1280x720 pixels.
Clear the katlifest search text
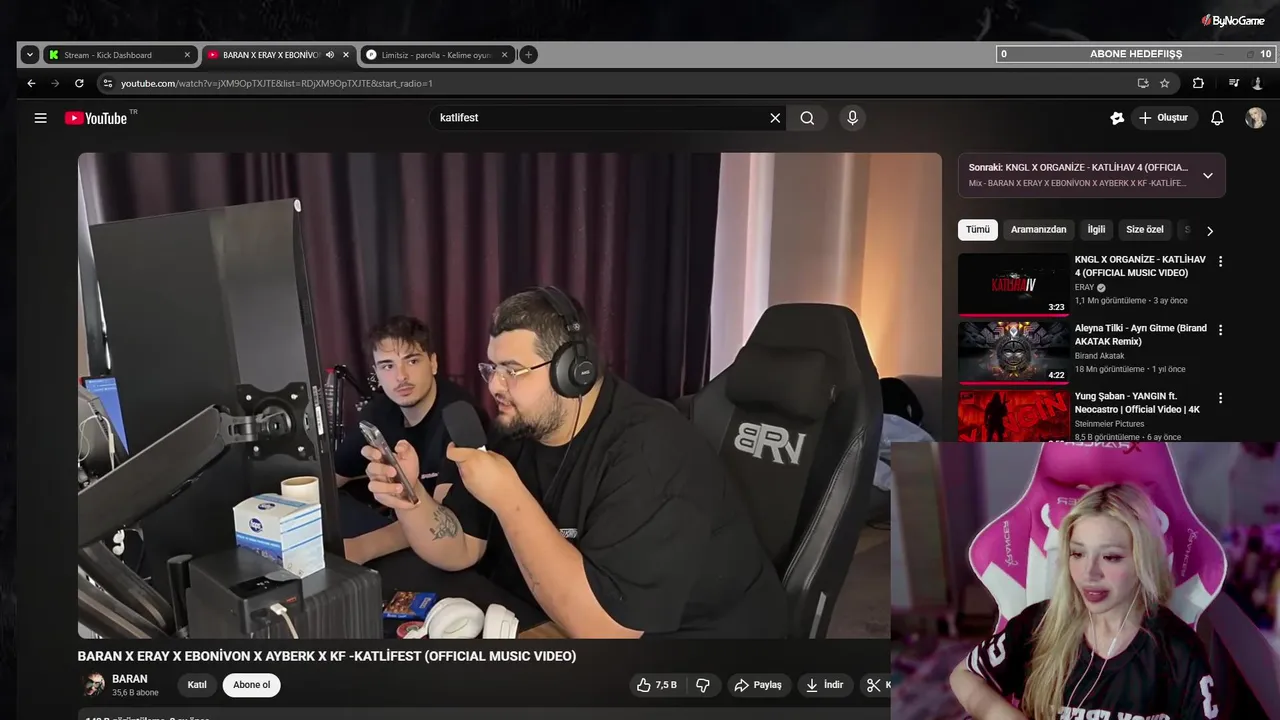pos(775,118)
